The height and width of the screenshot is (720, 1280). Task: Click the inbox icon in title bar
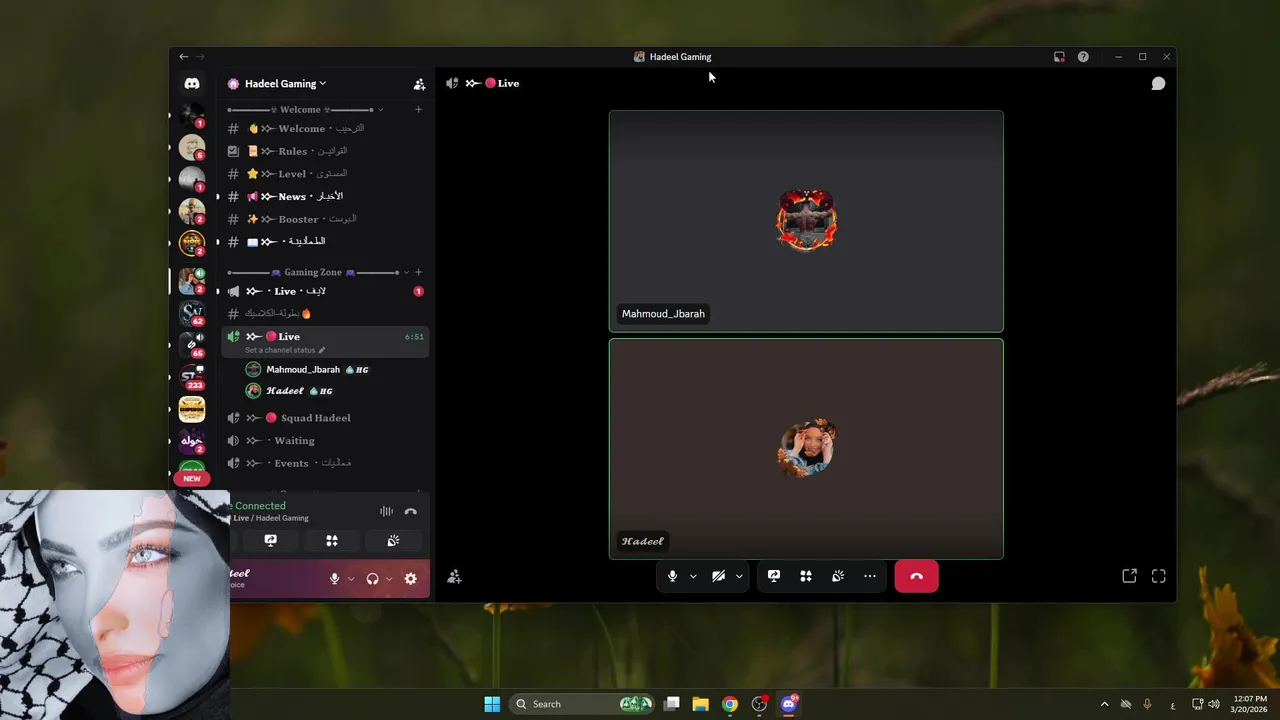[1059, 57]
